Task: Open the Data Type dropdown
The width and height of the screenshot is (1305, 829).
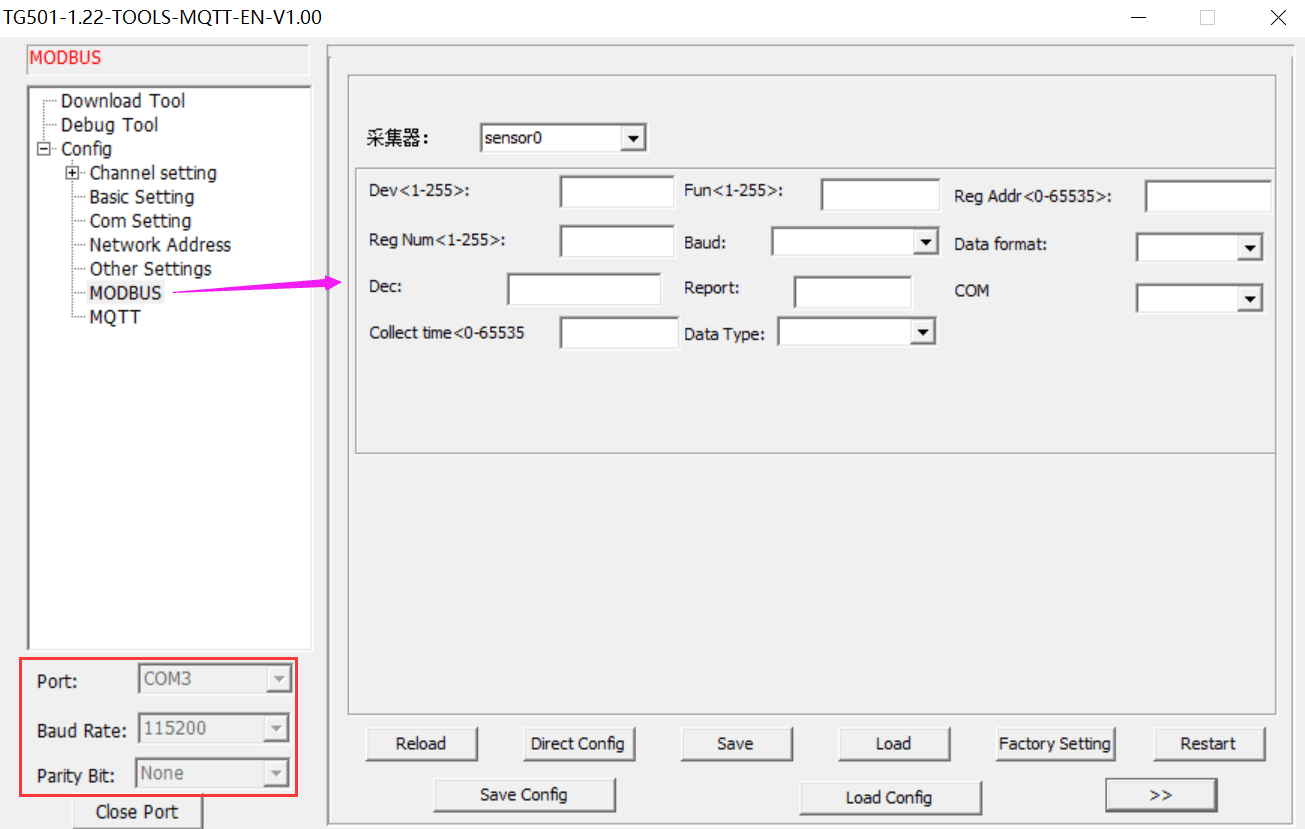Action: (924, 331)
